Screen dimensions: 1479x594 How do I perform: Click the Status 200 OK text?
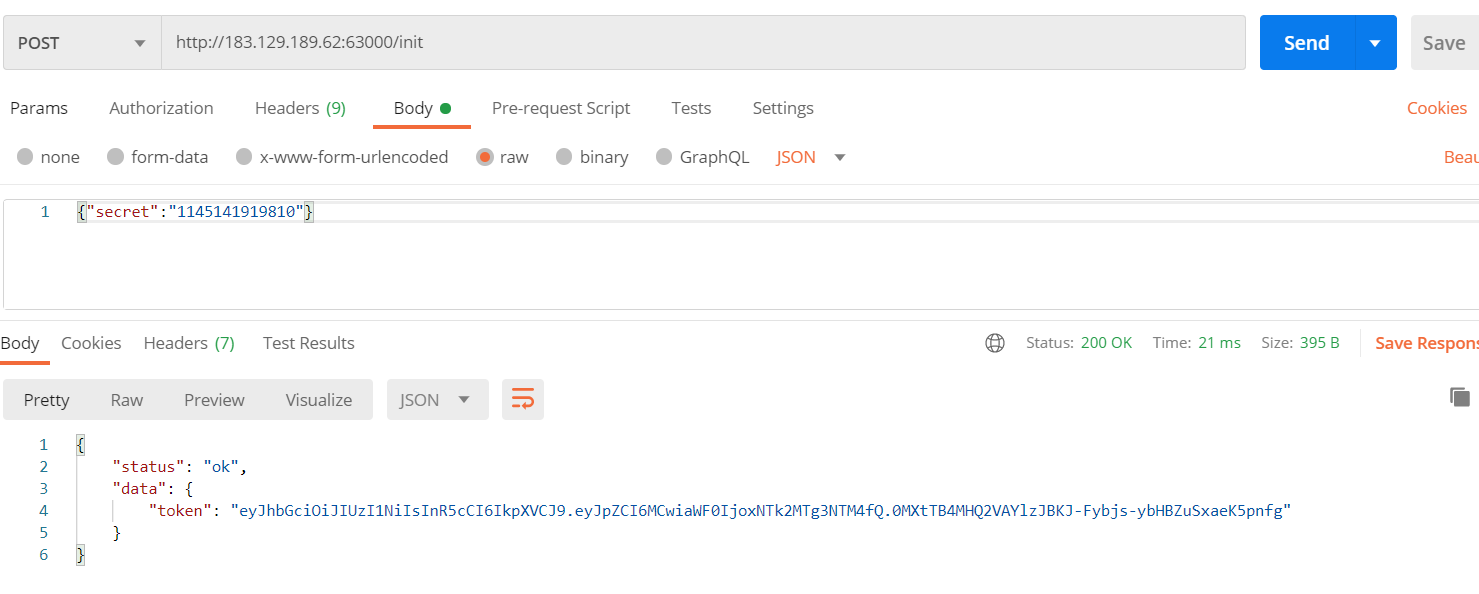(1079, 343)
